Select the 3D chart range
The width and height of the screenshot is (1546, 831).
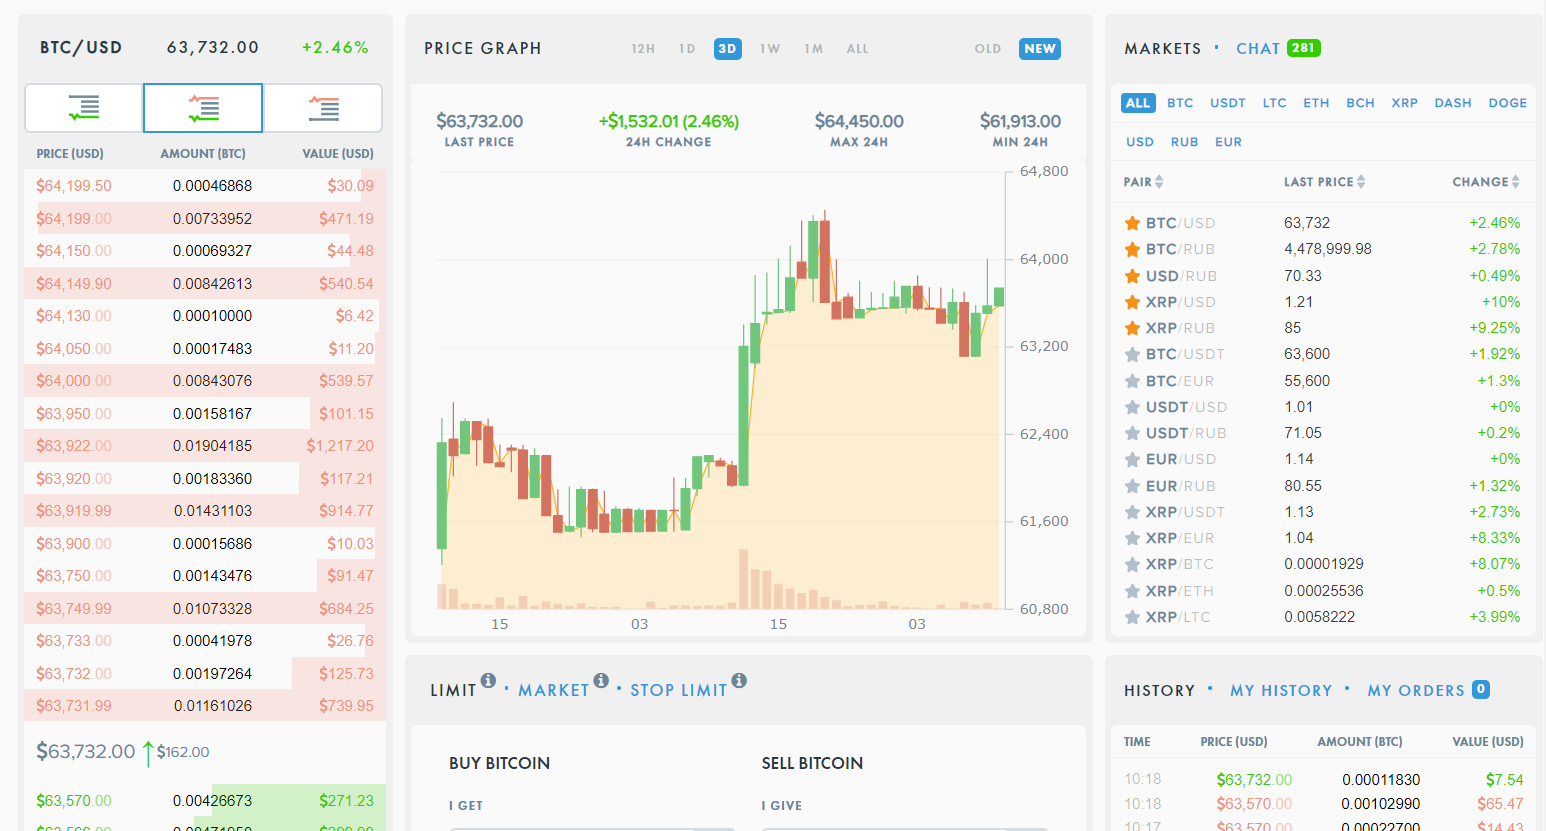[728, 49]
